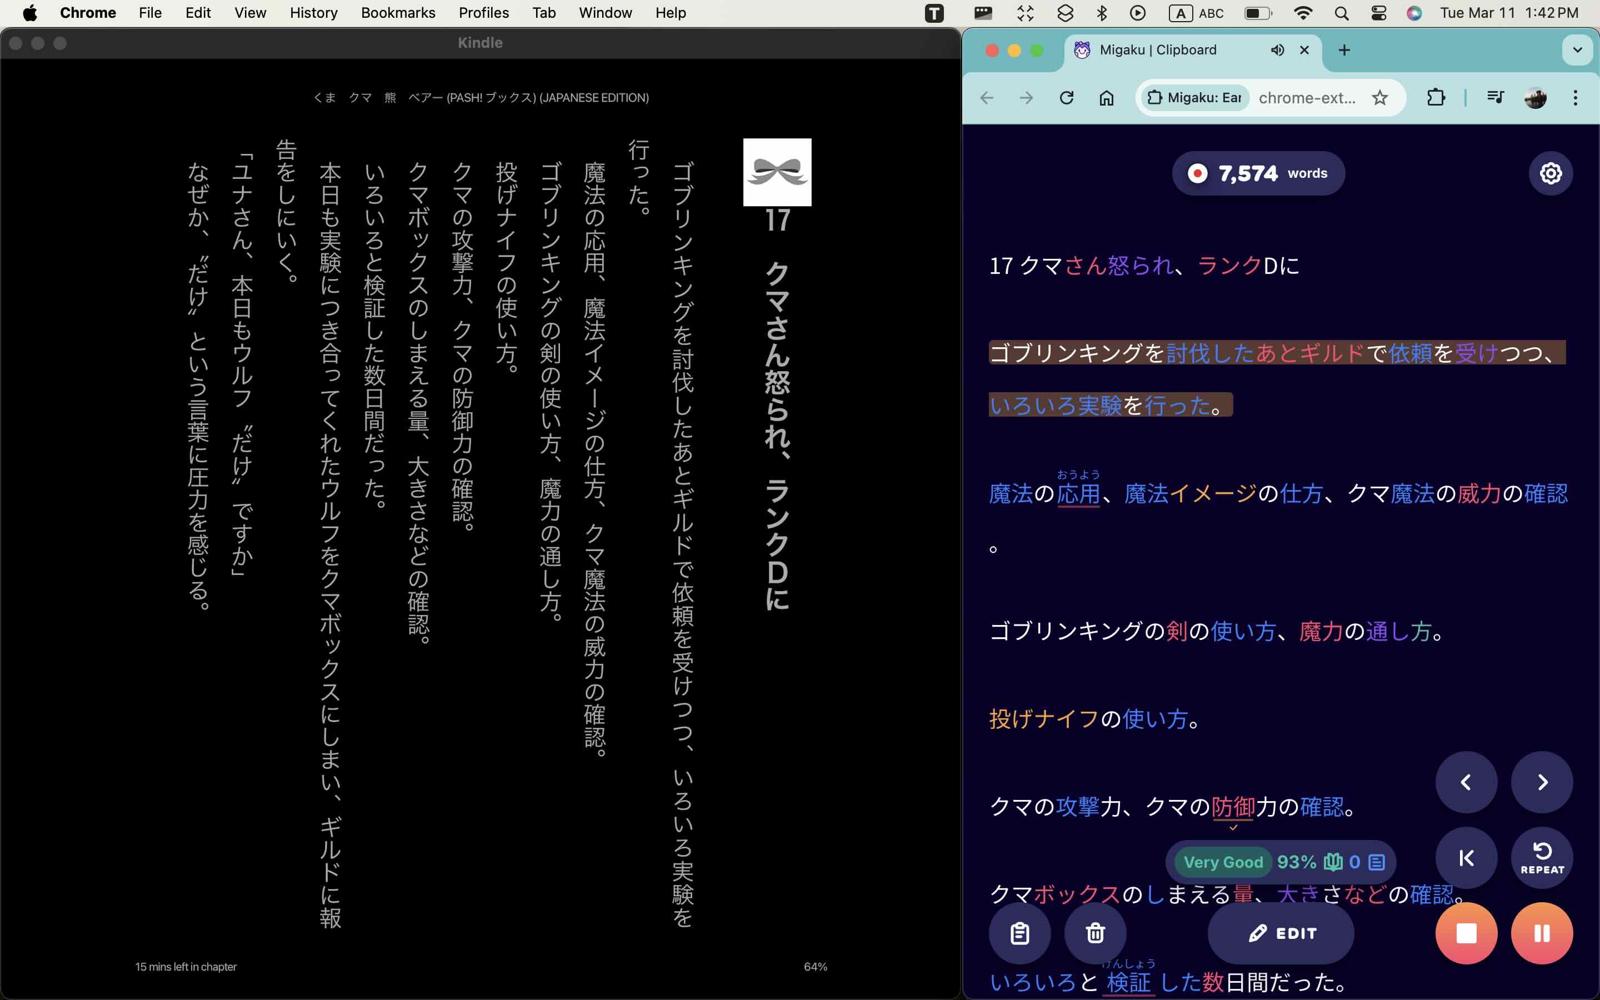Open the Migaku settings gear
The width and height of the screenshot is (1600, 1000).
(x=1549, y=172)
